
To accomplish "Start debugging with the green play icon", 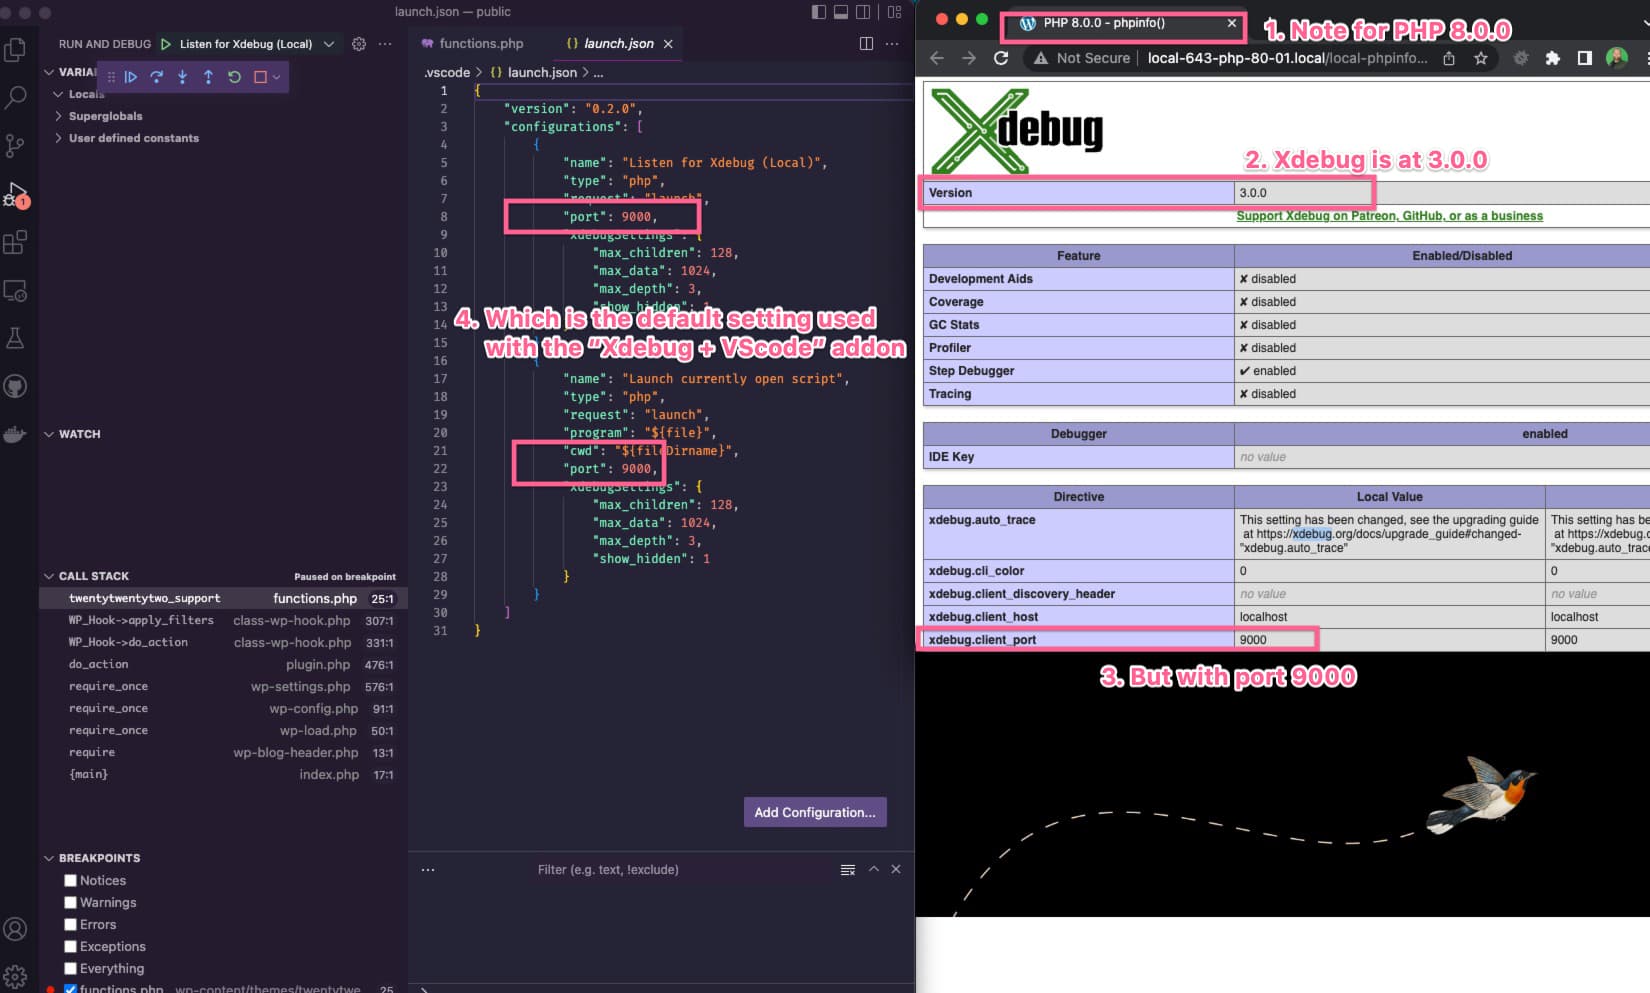I will tap(166, 44).
